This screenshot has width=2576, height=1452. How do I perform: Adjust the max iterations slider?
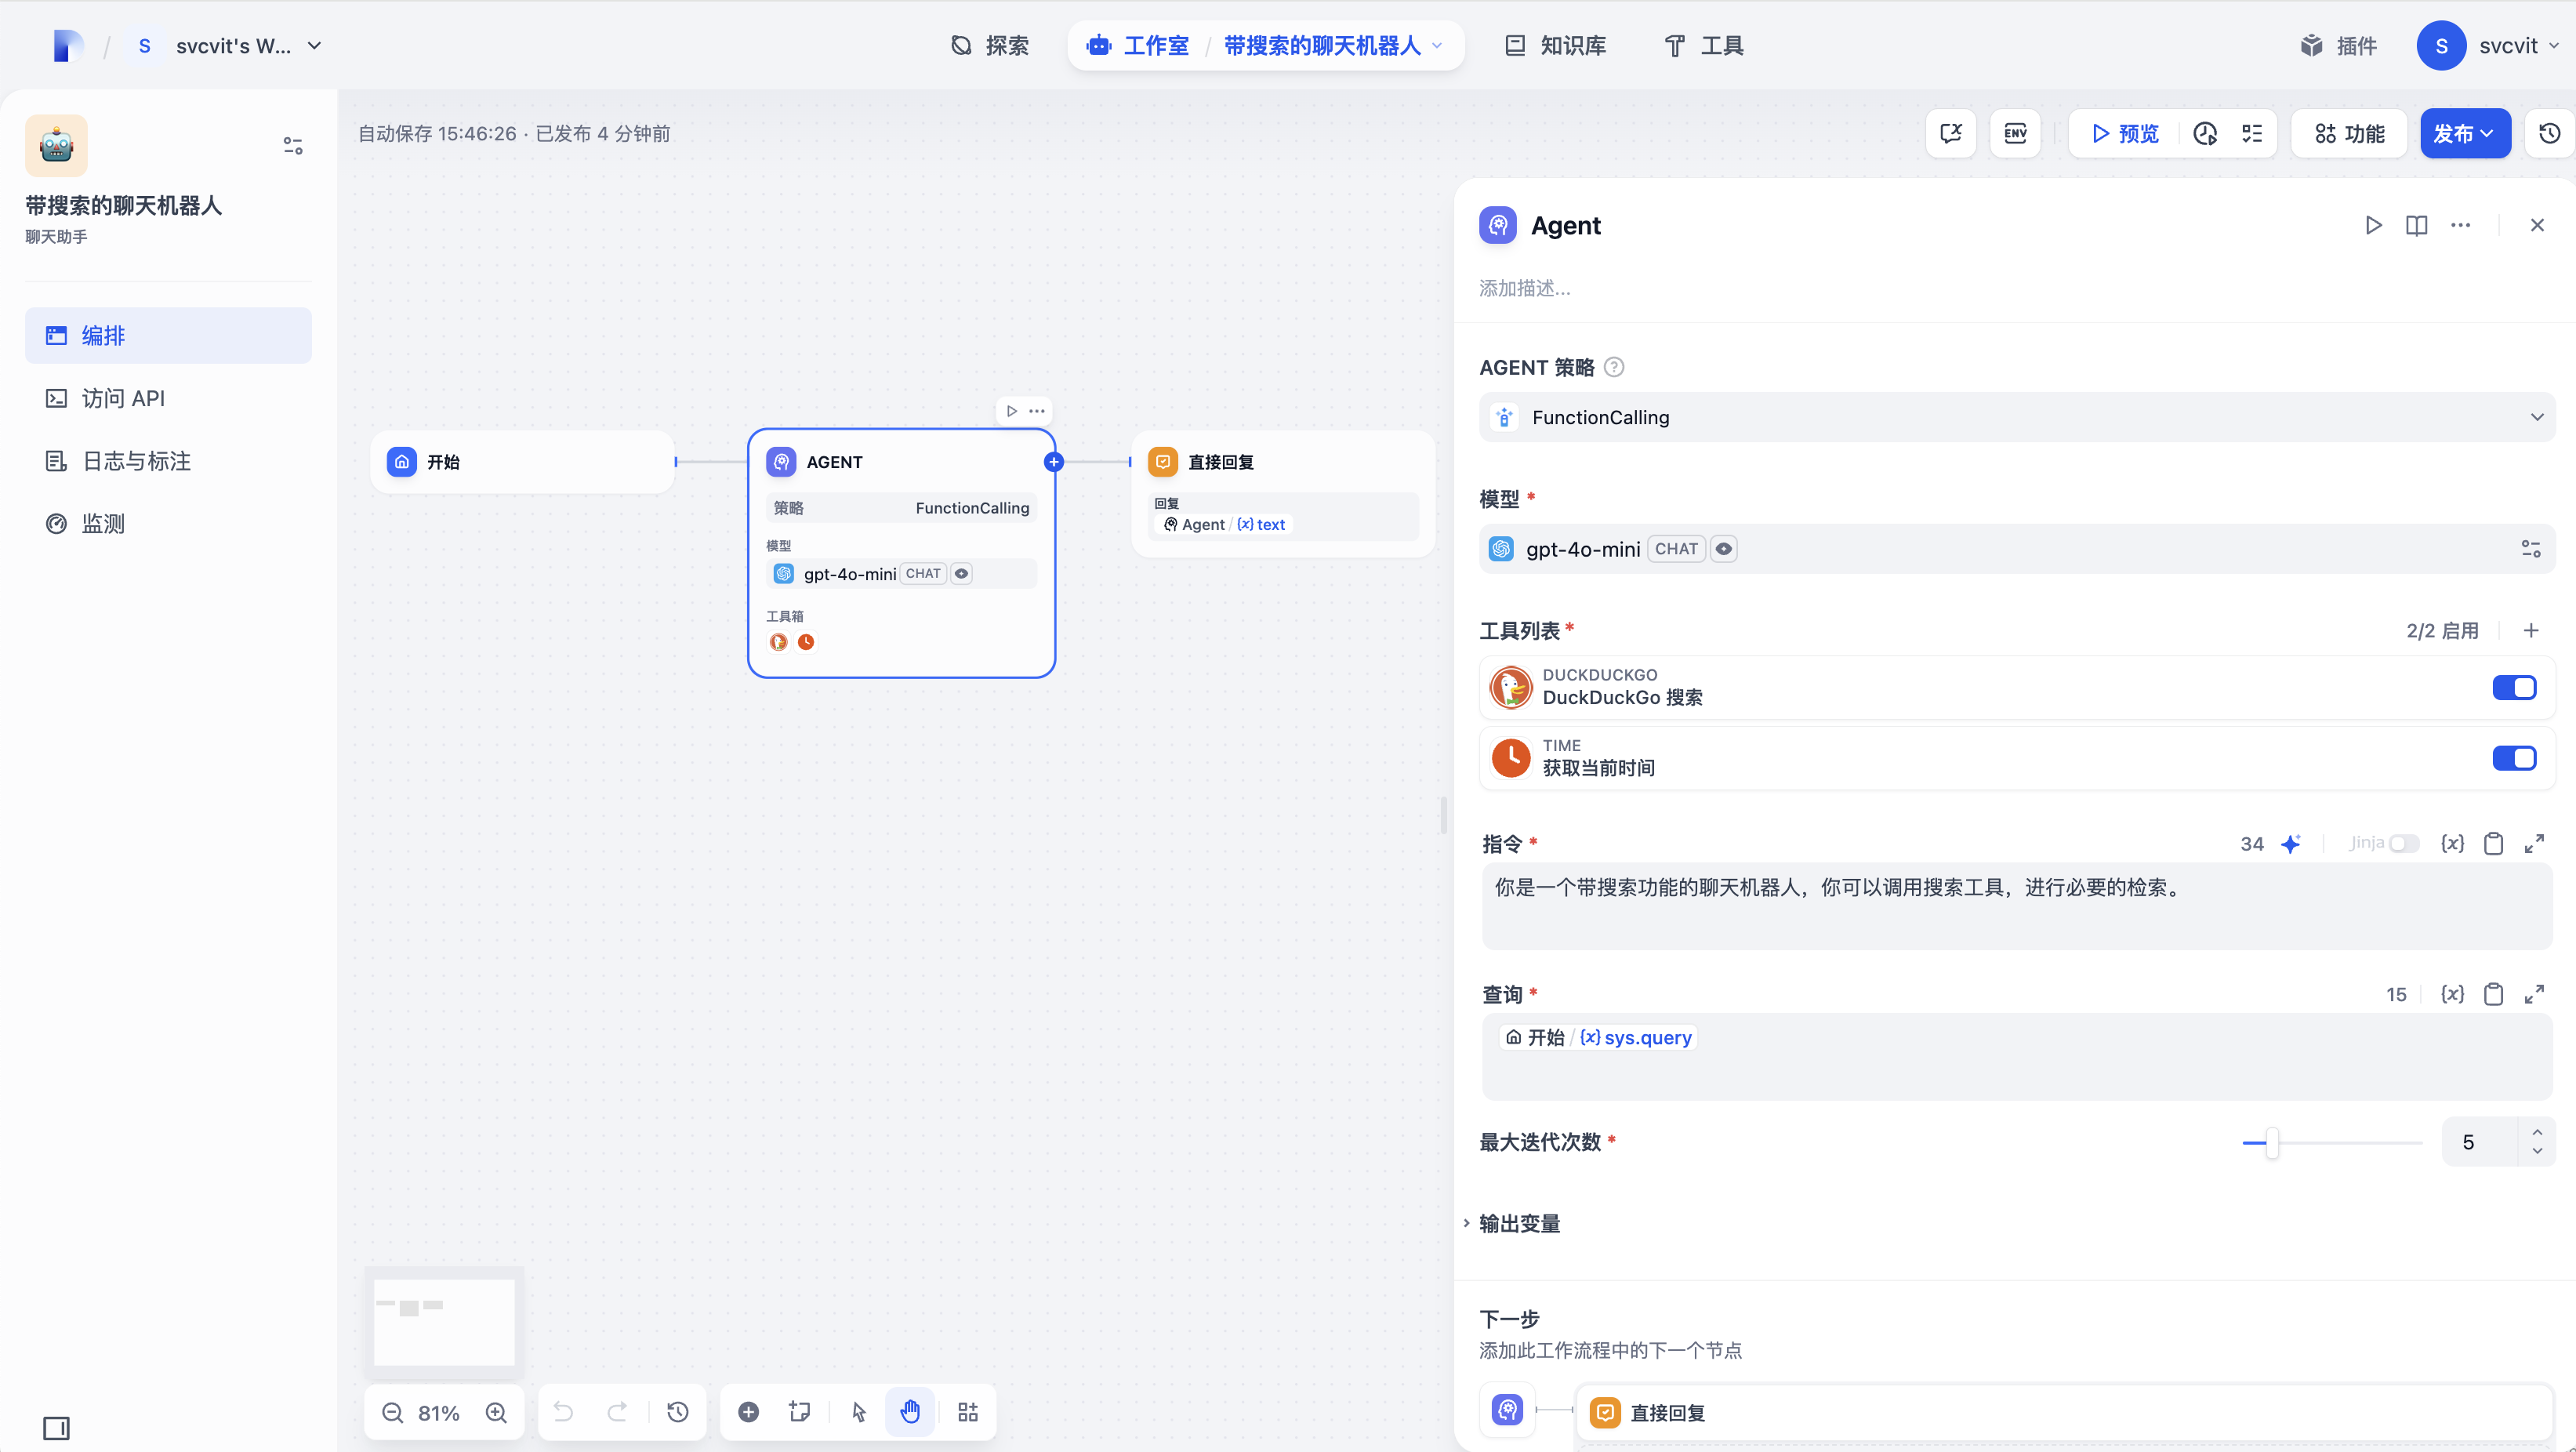coord(2272,1142)
